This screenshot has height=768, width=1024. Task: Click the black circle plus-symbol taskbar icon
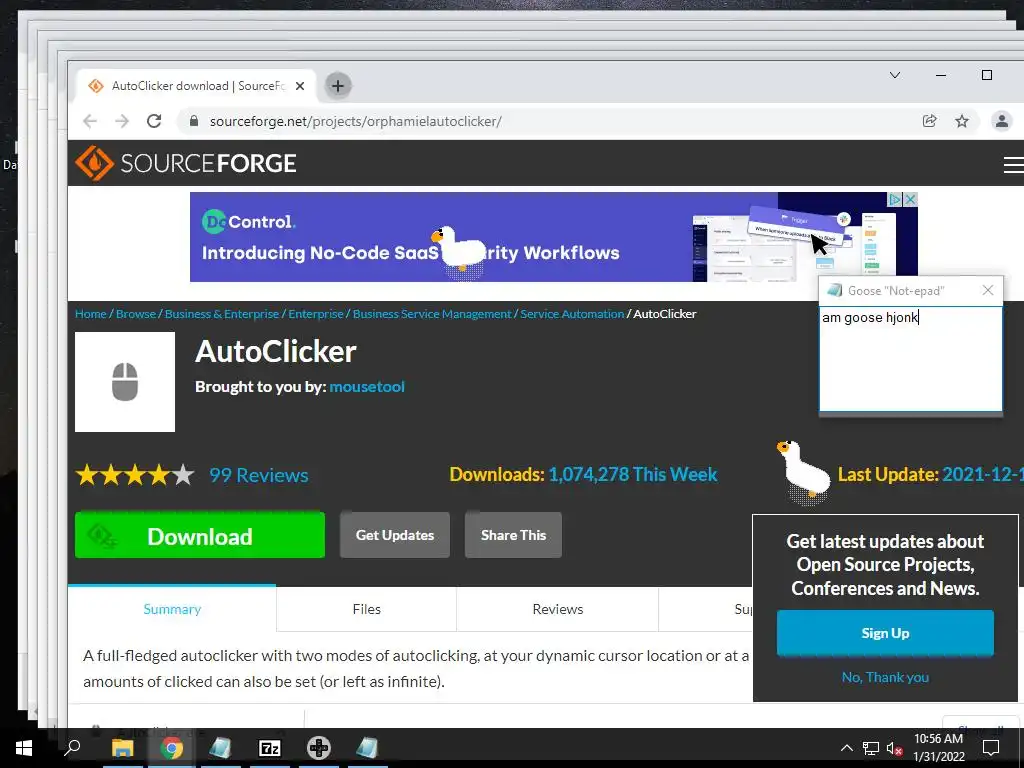(x=319, y=748)
